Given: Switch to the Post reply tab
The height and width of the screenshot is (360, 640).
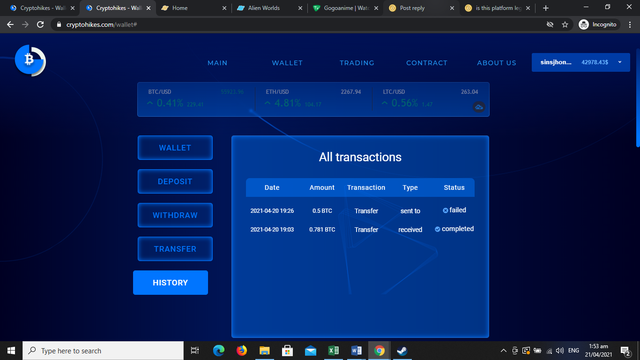Looking at the screenshot, I should tap(420, 8).
